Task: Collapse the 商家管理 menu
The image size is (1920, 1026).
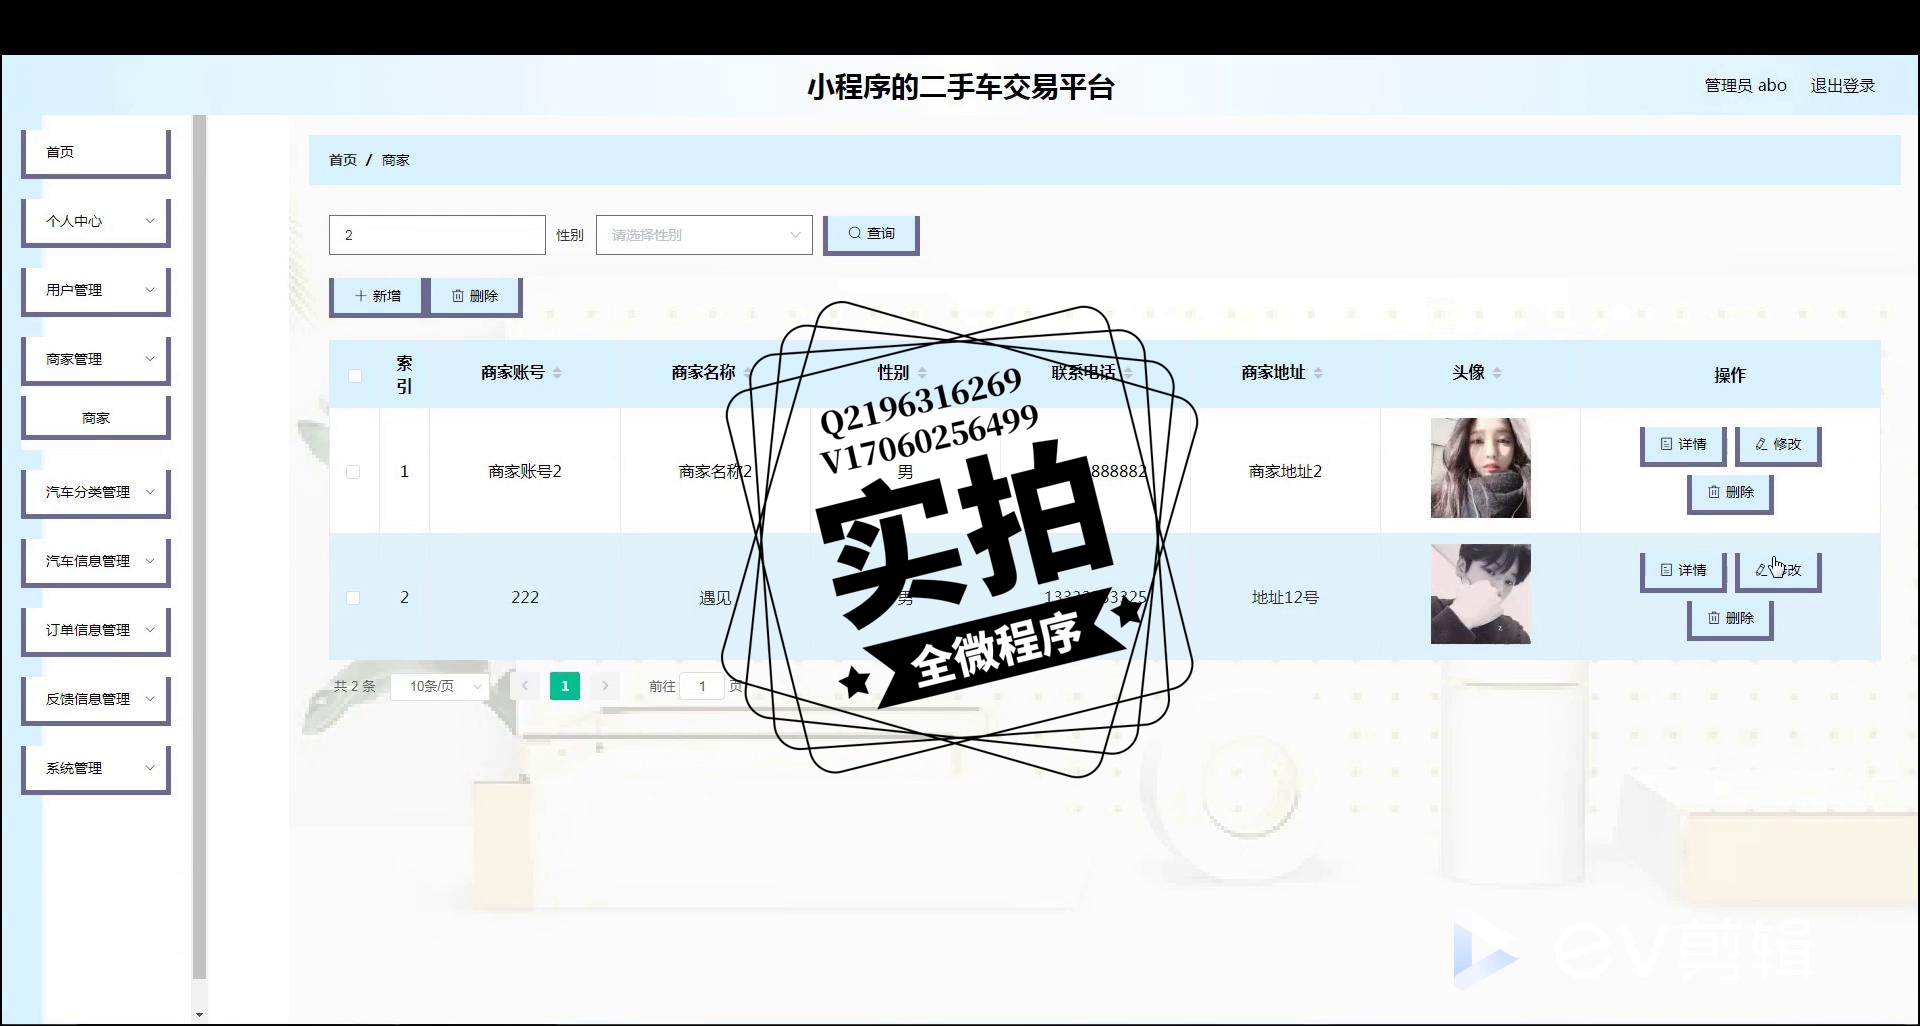Action: click(x=96, y=359)
